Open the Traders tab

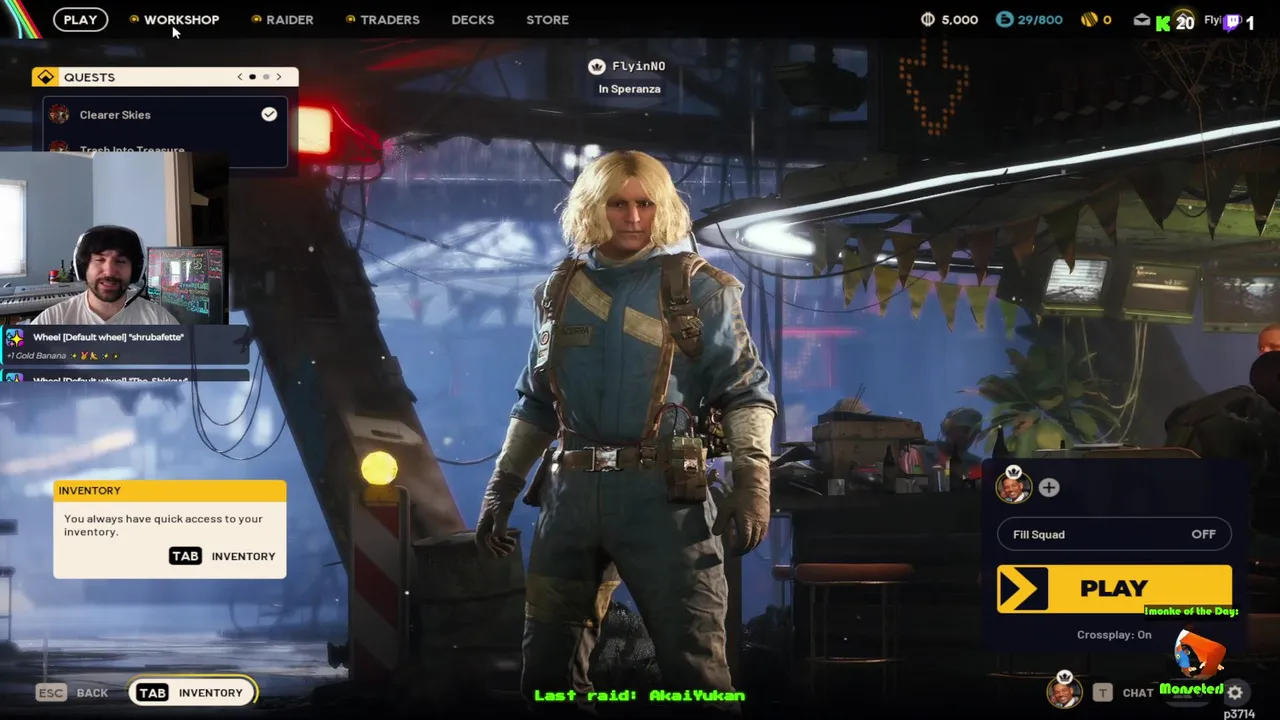389,19
